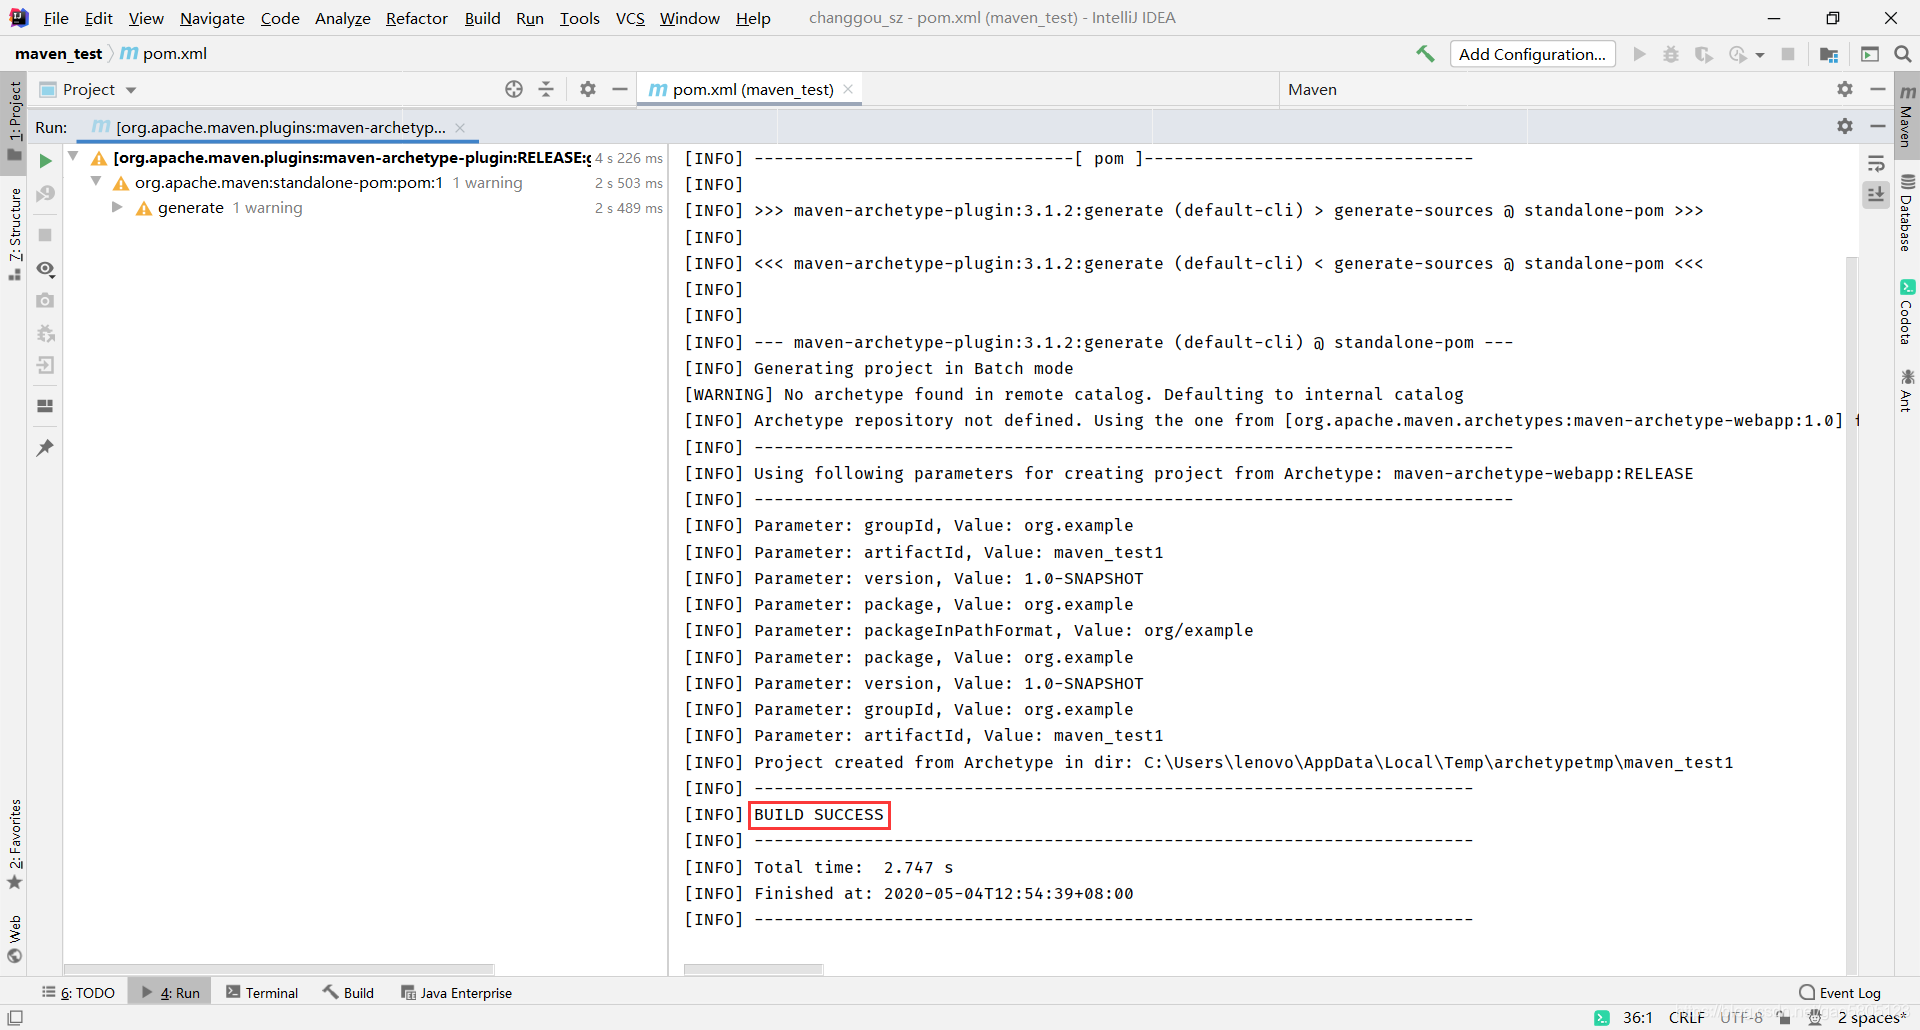
Task: Collapse the maven-archetype-plugin root node
Action: [x=73, y=156]
